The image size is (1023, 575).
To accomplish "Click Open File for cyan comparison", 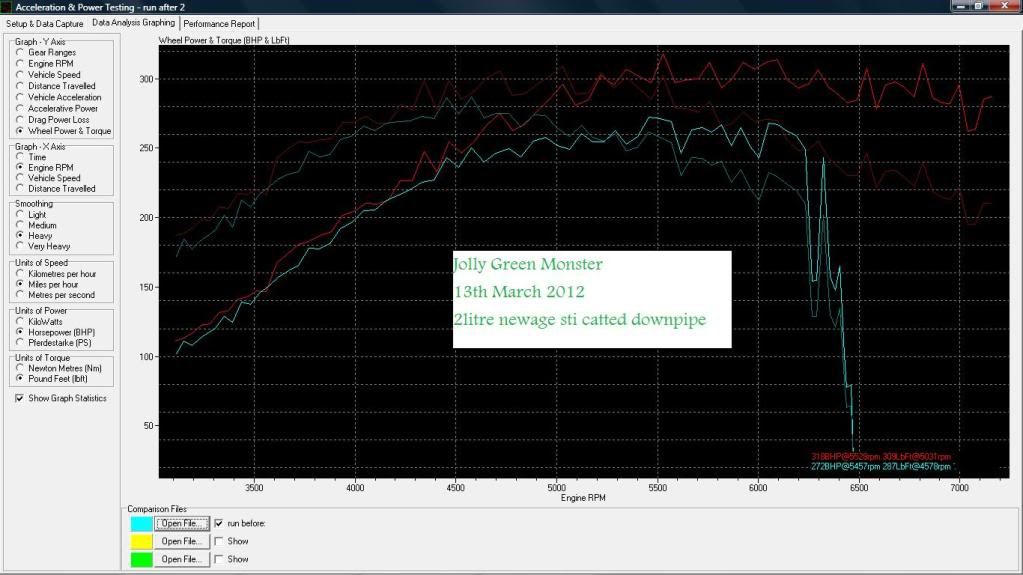I will [x=182, y=523].
